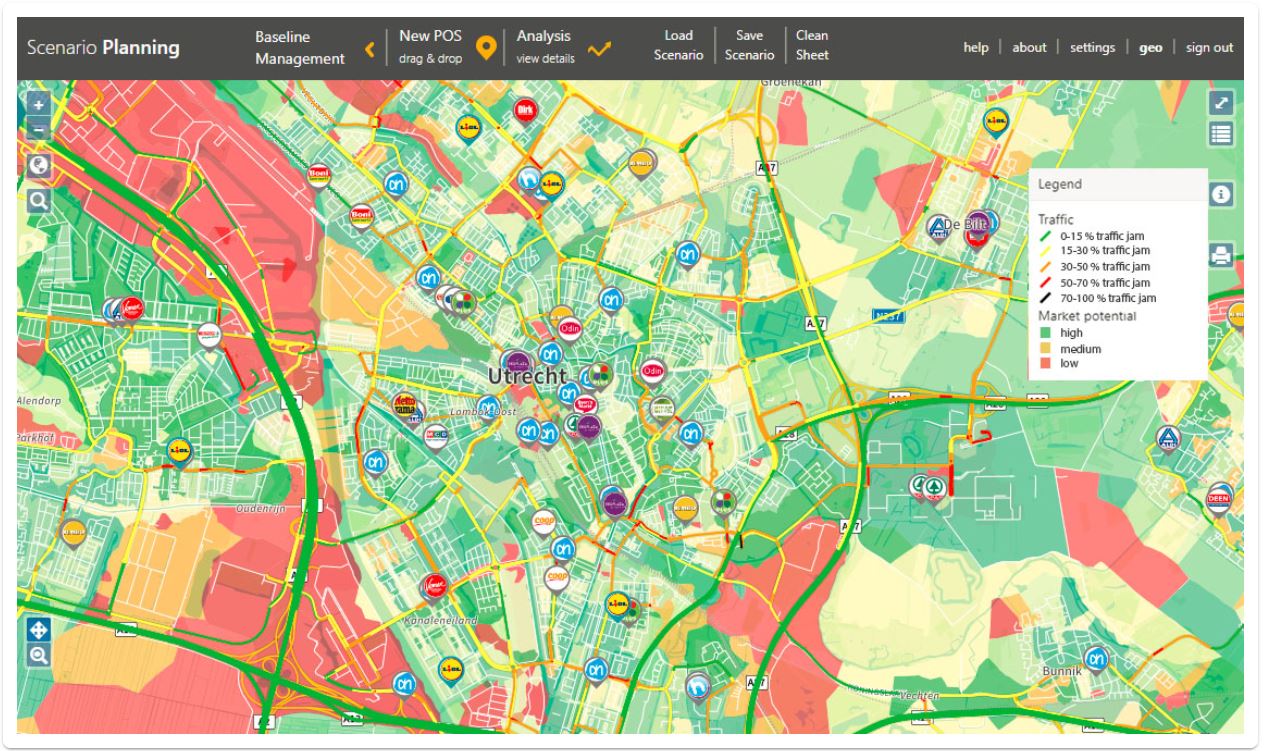The height and width of the screenshot is (751, 1264).
Task: Open Baseline Management
Action: click(299, 48)
